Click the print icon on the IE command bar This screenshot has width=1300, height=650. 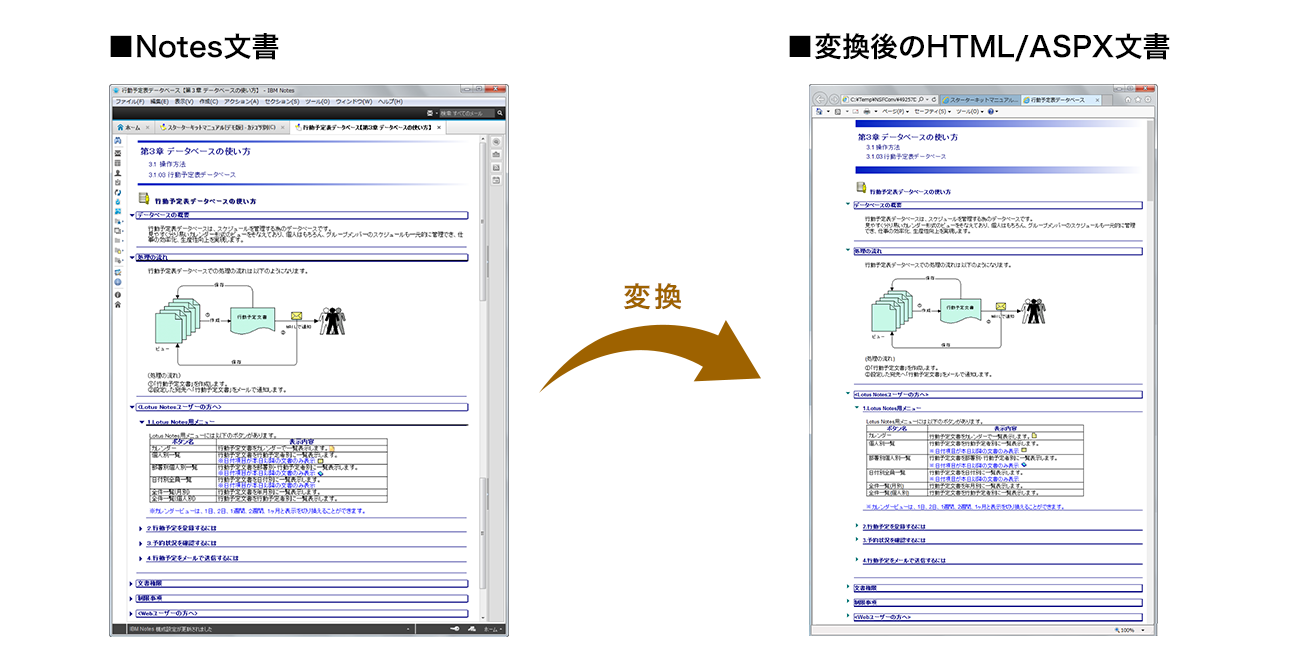pos(867,111)
